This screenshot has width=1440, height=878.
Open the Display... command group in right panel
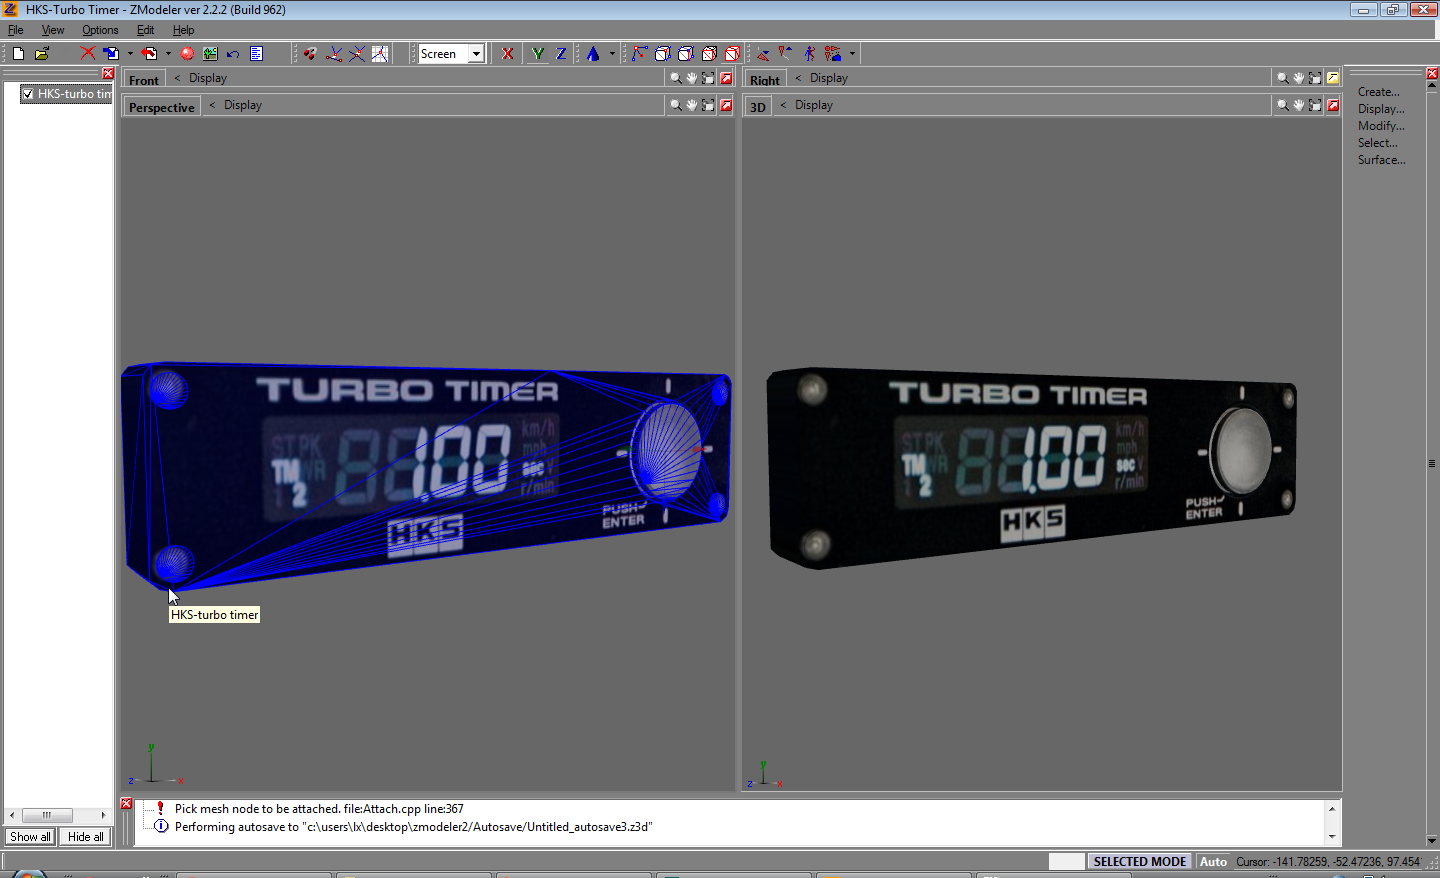1381,109
